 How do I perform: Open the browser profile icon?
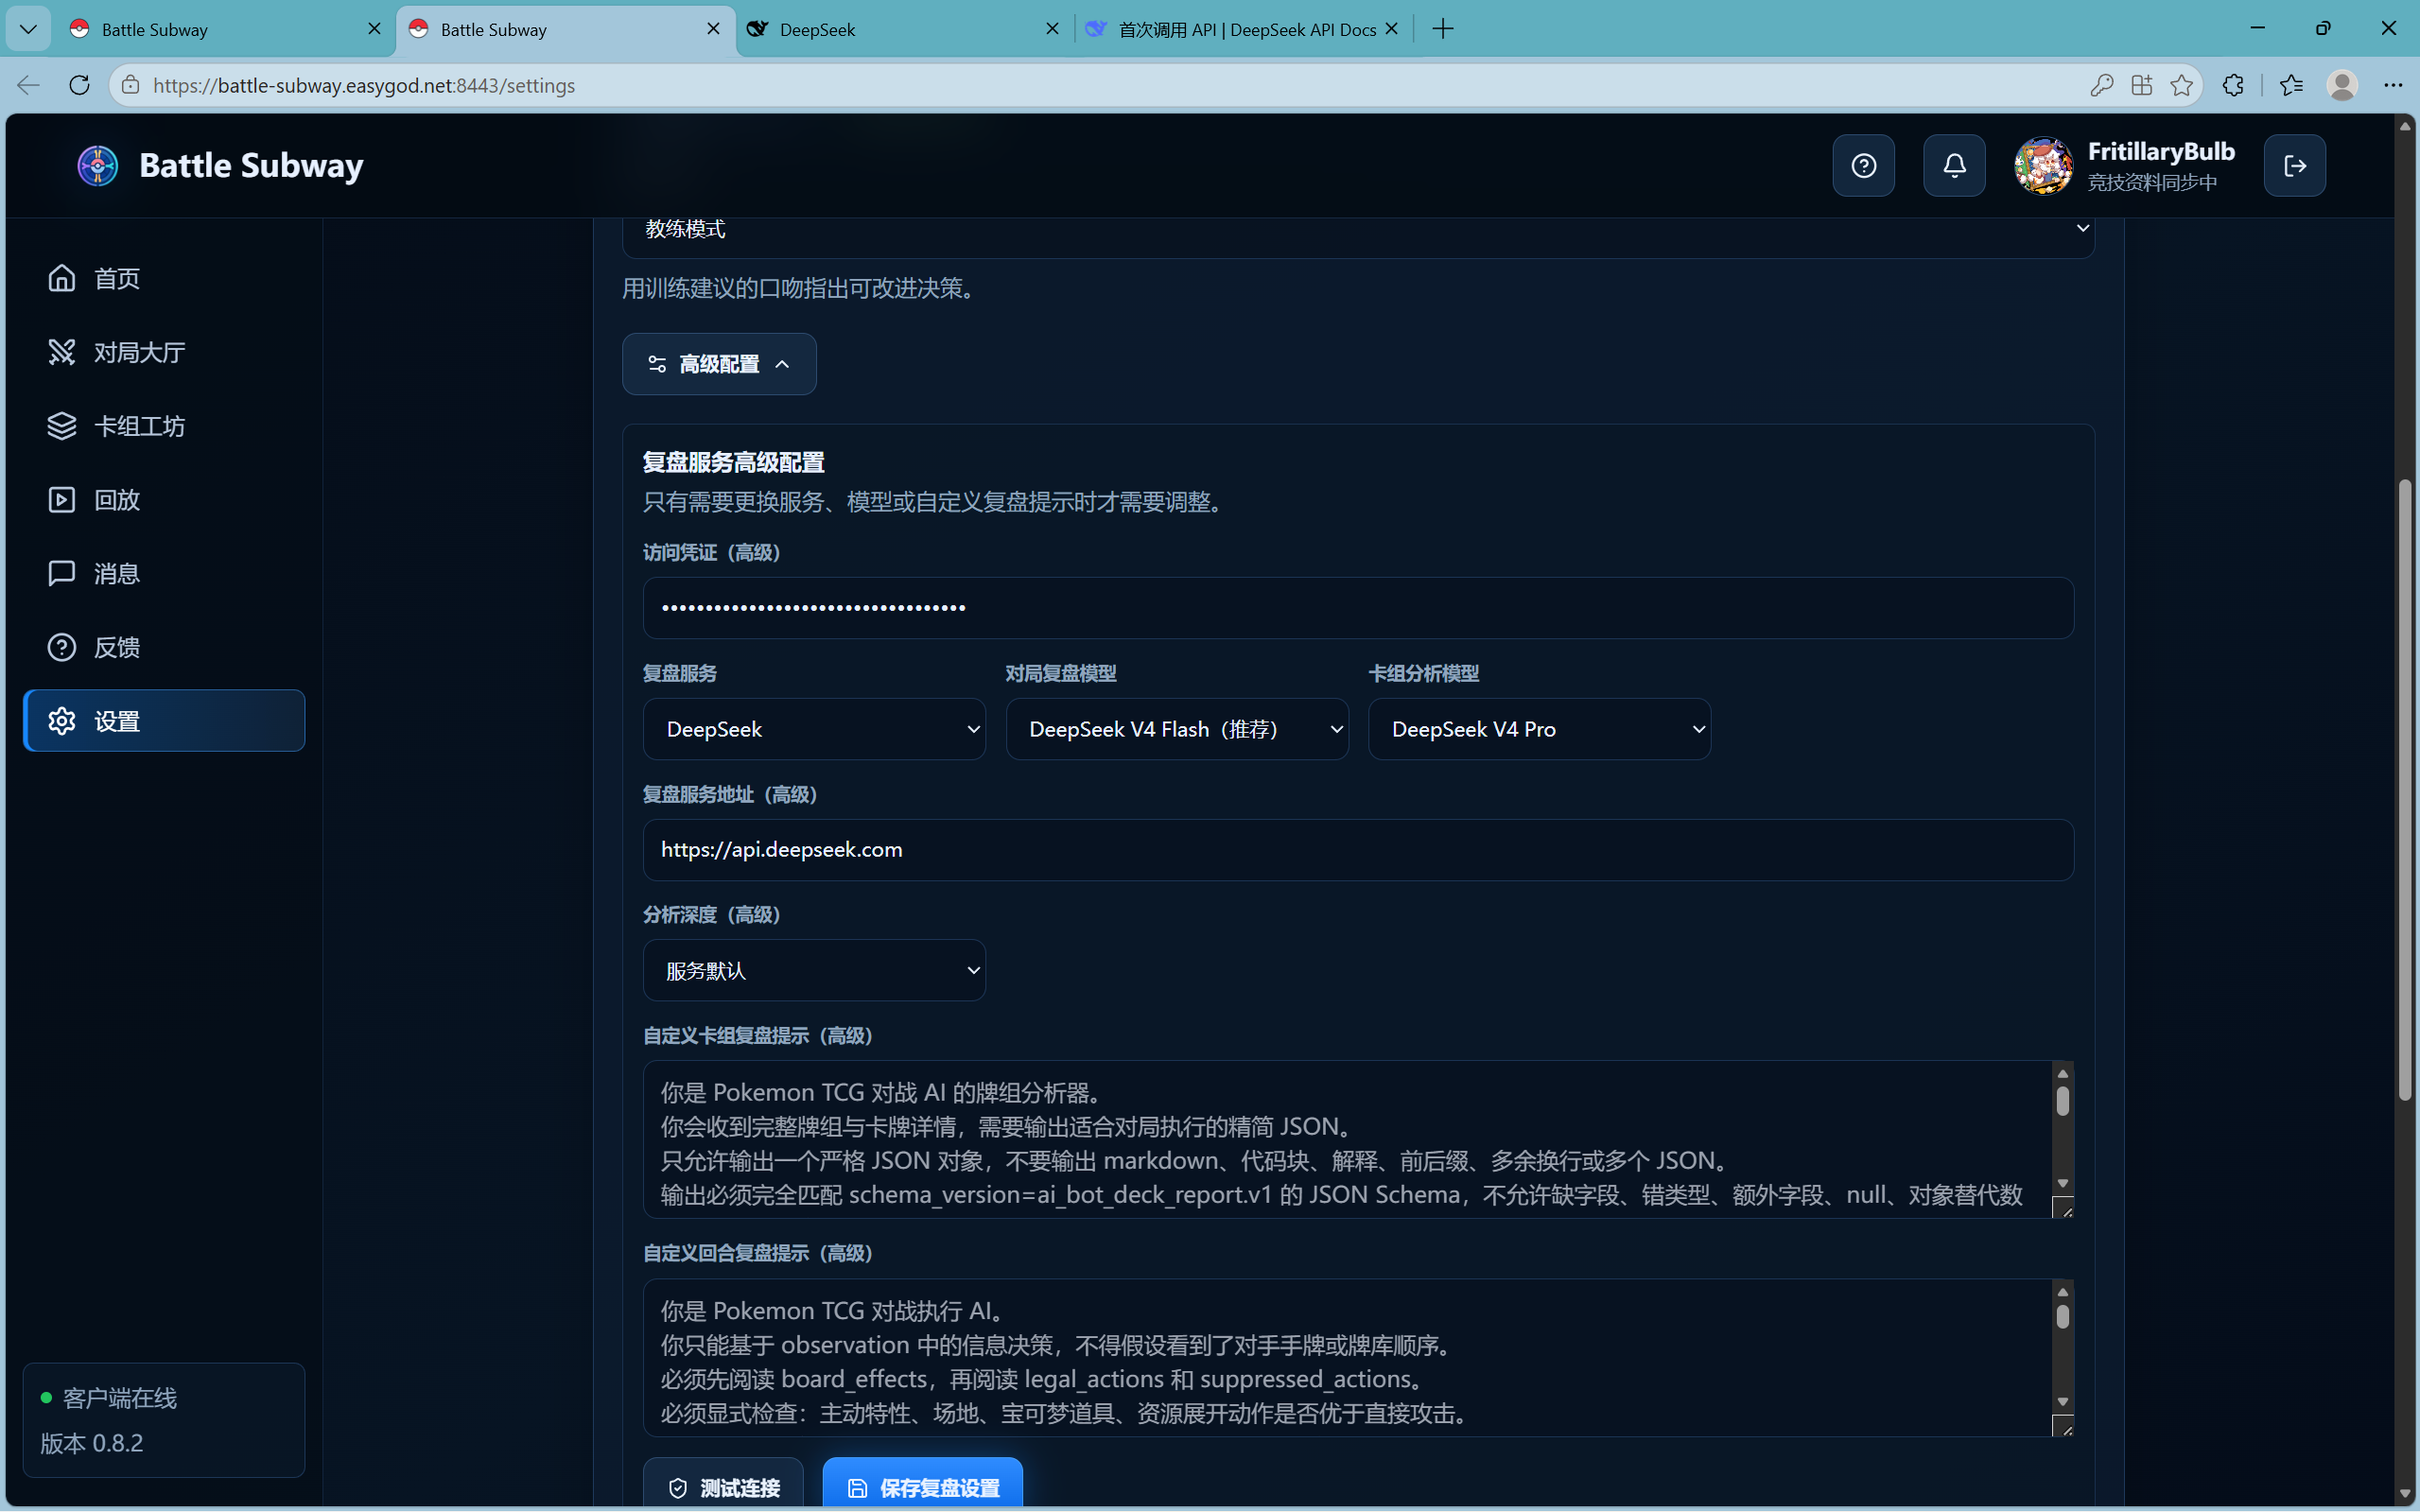[x=2342, y=85]
